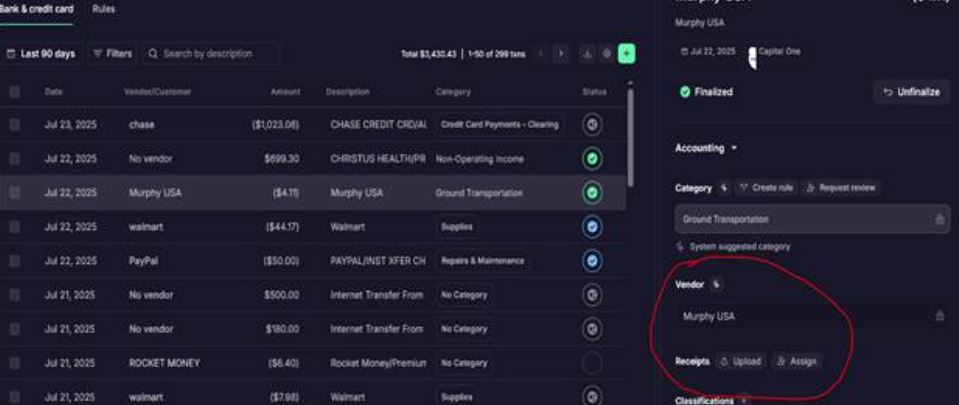Image resolution: width=959 pixels, height=405 pixels.
Task: Open the Last 90 days date range selector
Action: [41, 54]
